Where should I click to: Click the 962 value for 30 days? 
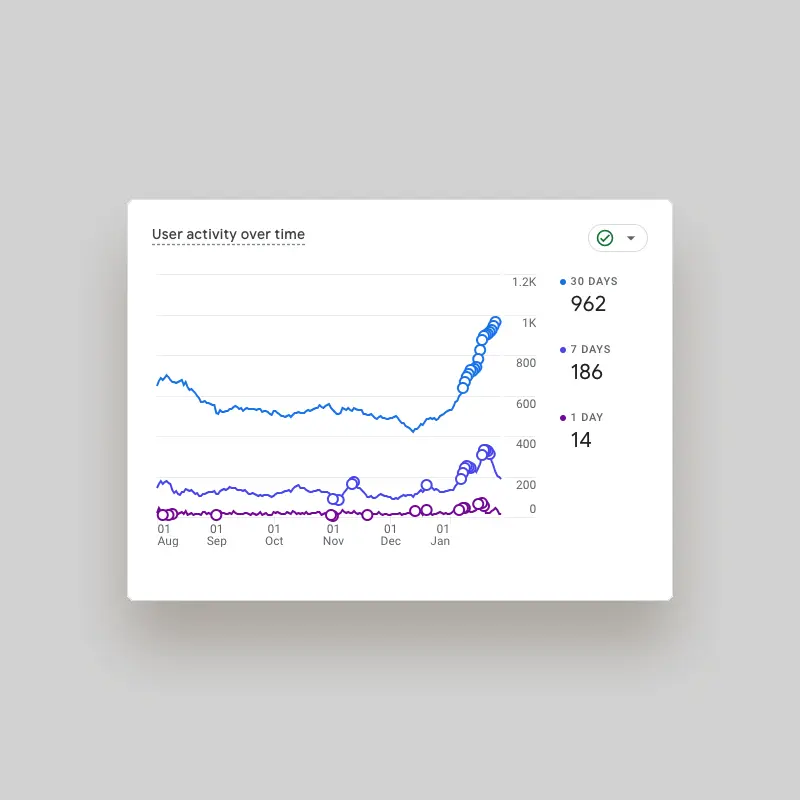(588, 304)
